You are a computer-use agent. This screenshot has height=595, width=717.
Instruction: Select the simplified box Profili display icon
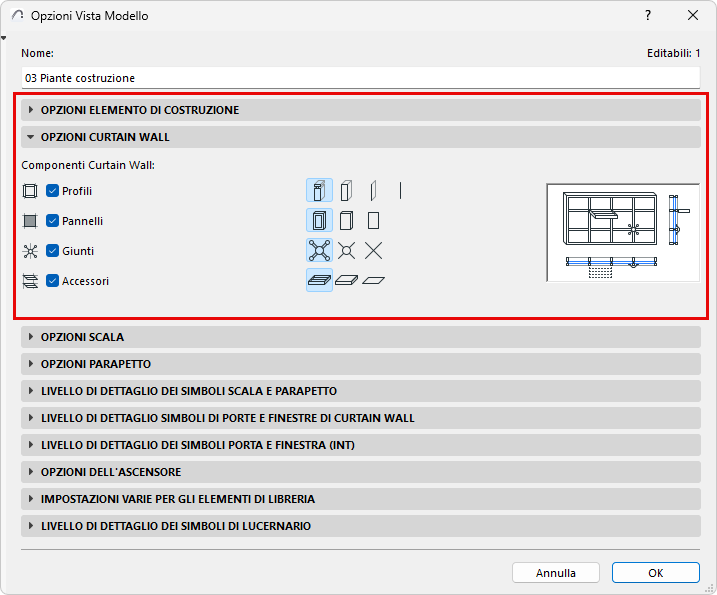coord(346,191)
